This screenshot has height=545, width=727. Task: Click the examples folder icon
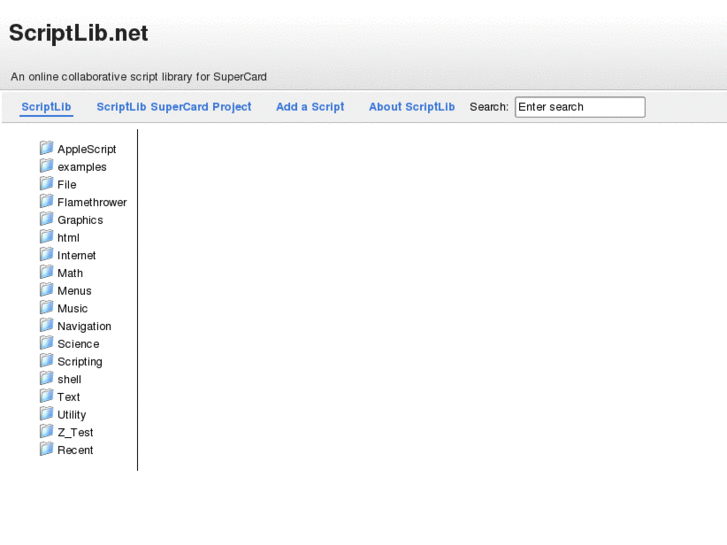[x=46, y=166]
